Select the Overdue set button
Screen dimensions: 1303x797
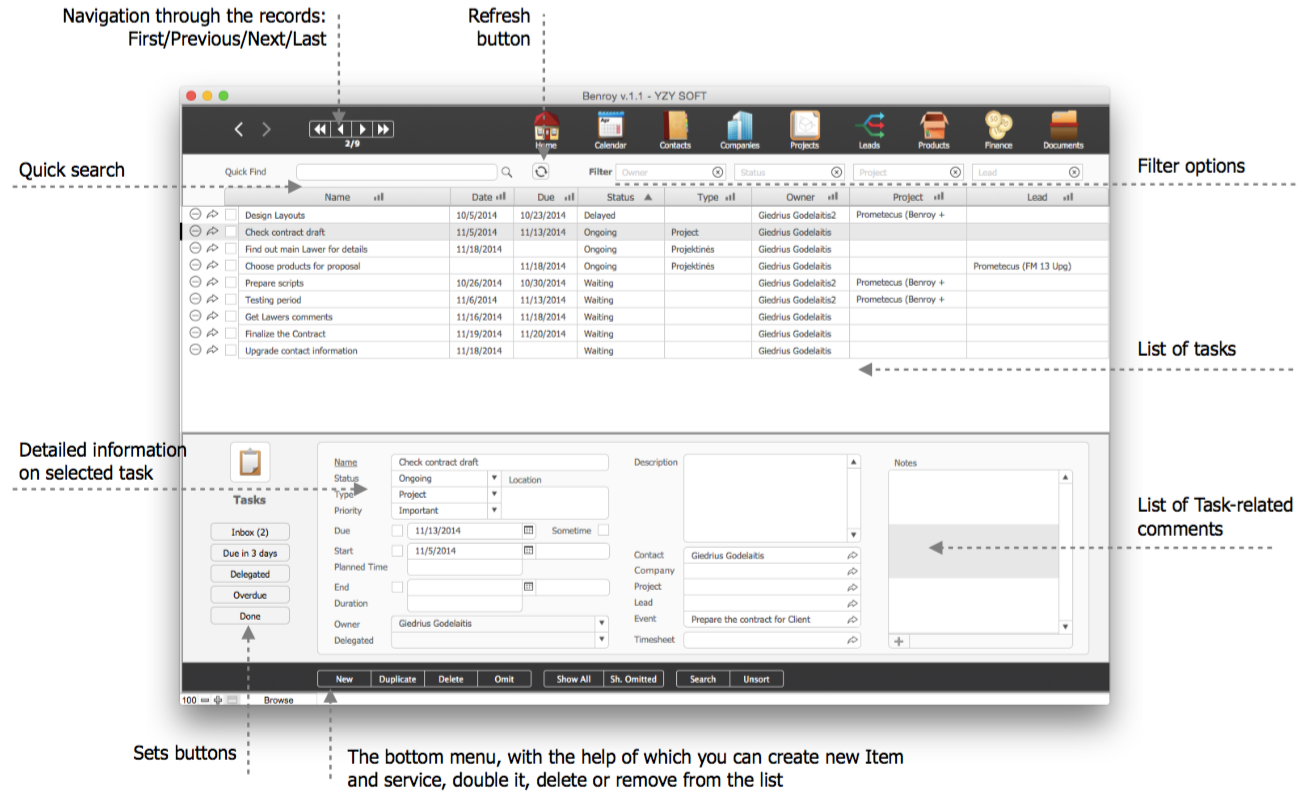[250, 595]
